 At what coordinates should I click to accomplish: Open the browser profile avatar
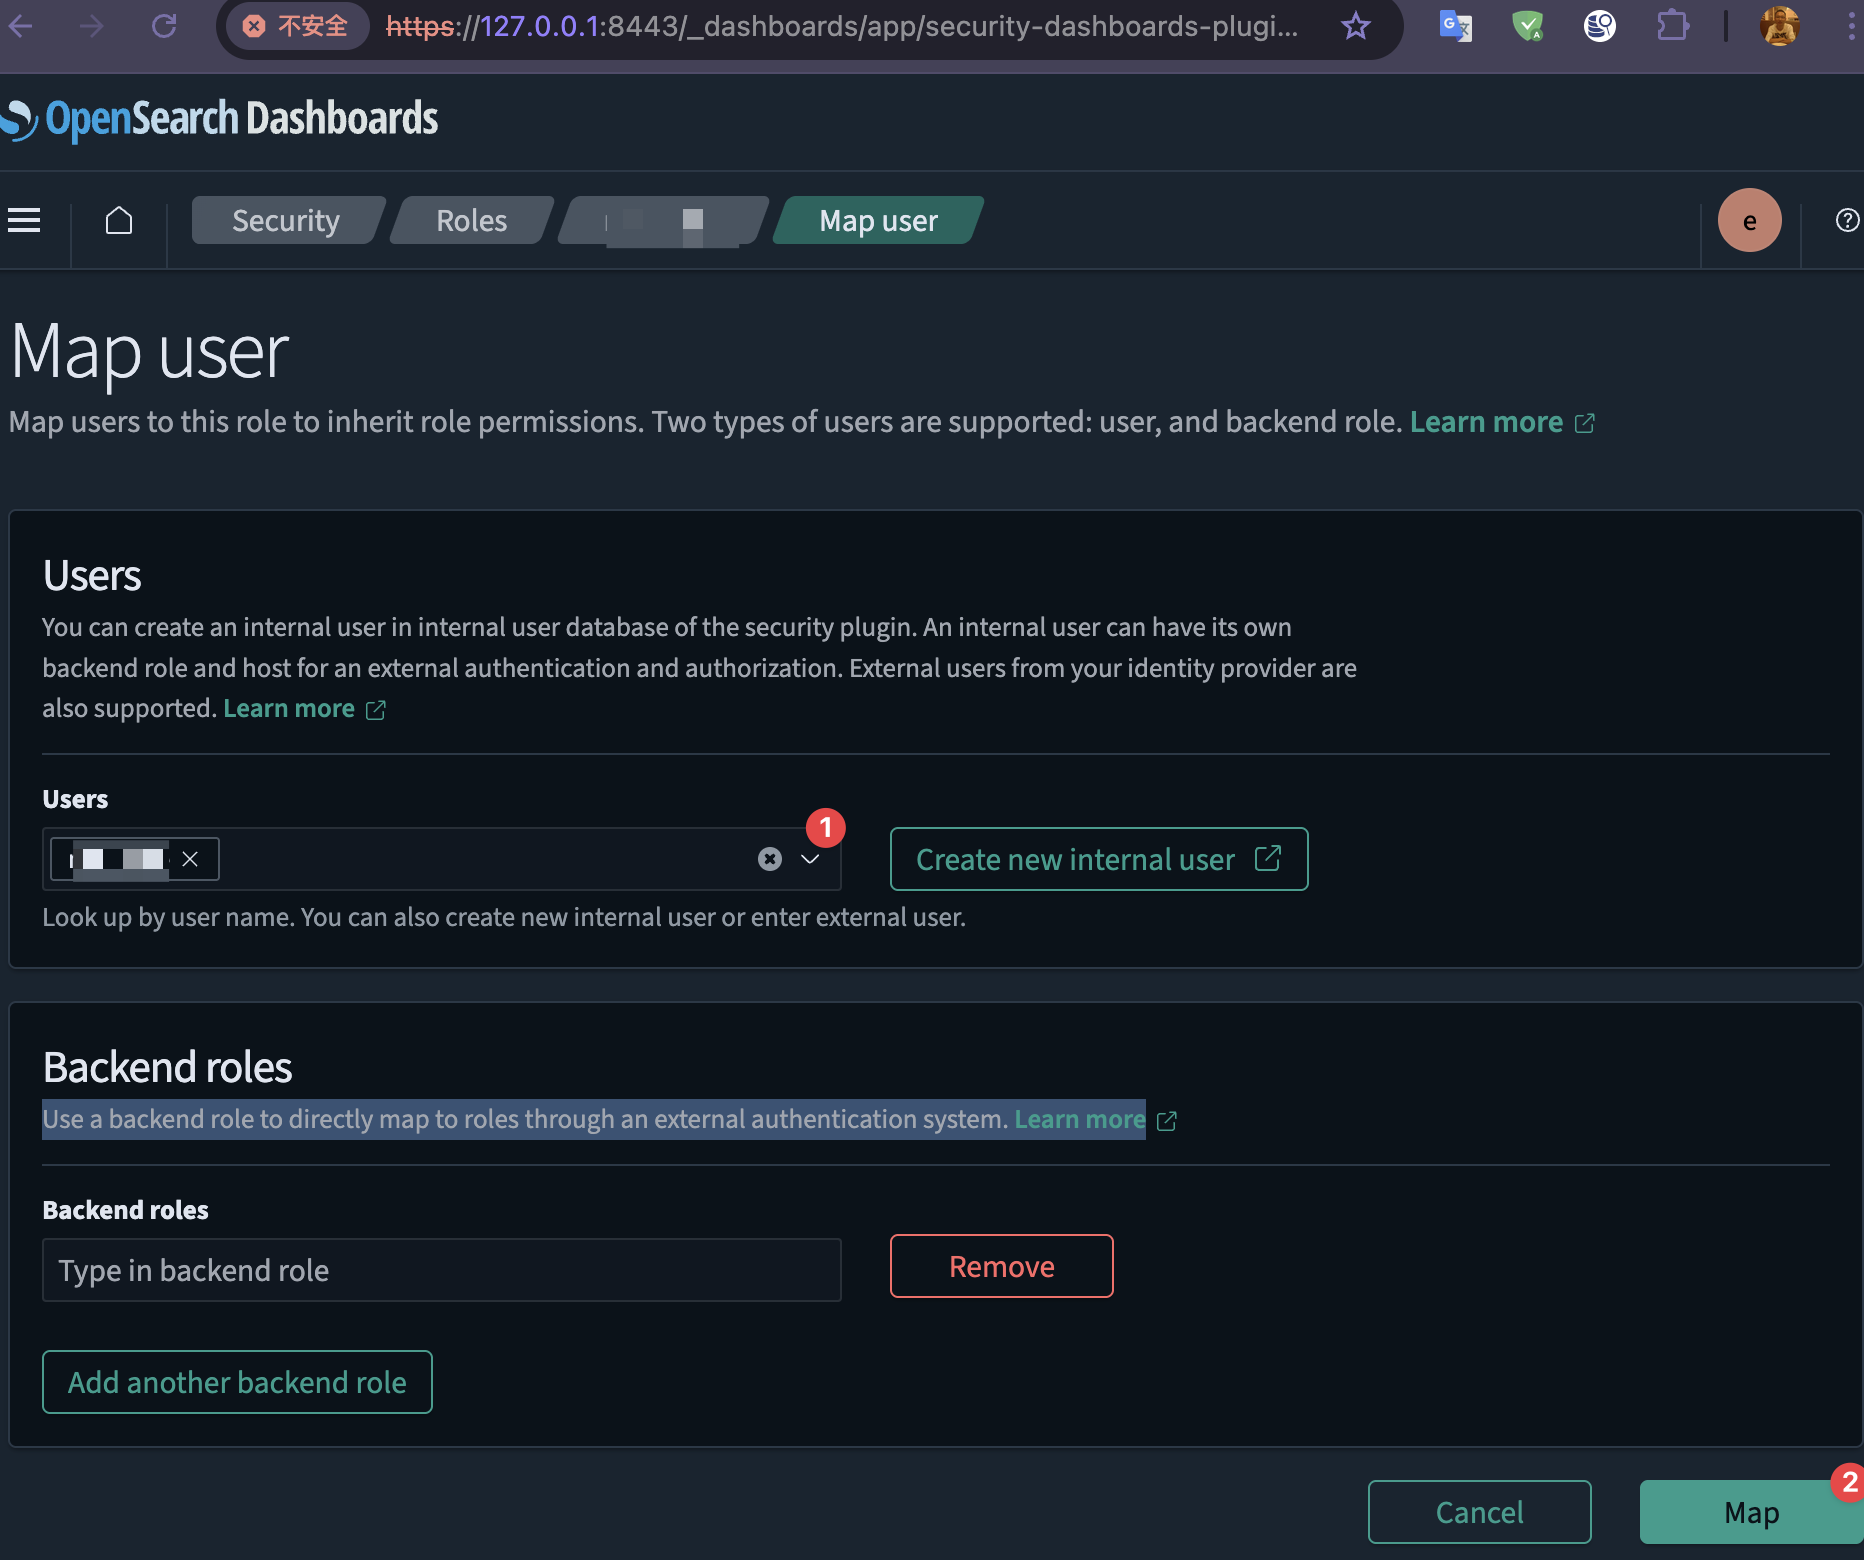tap(1780, 26)
